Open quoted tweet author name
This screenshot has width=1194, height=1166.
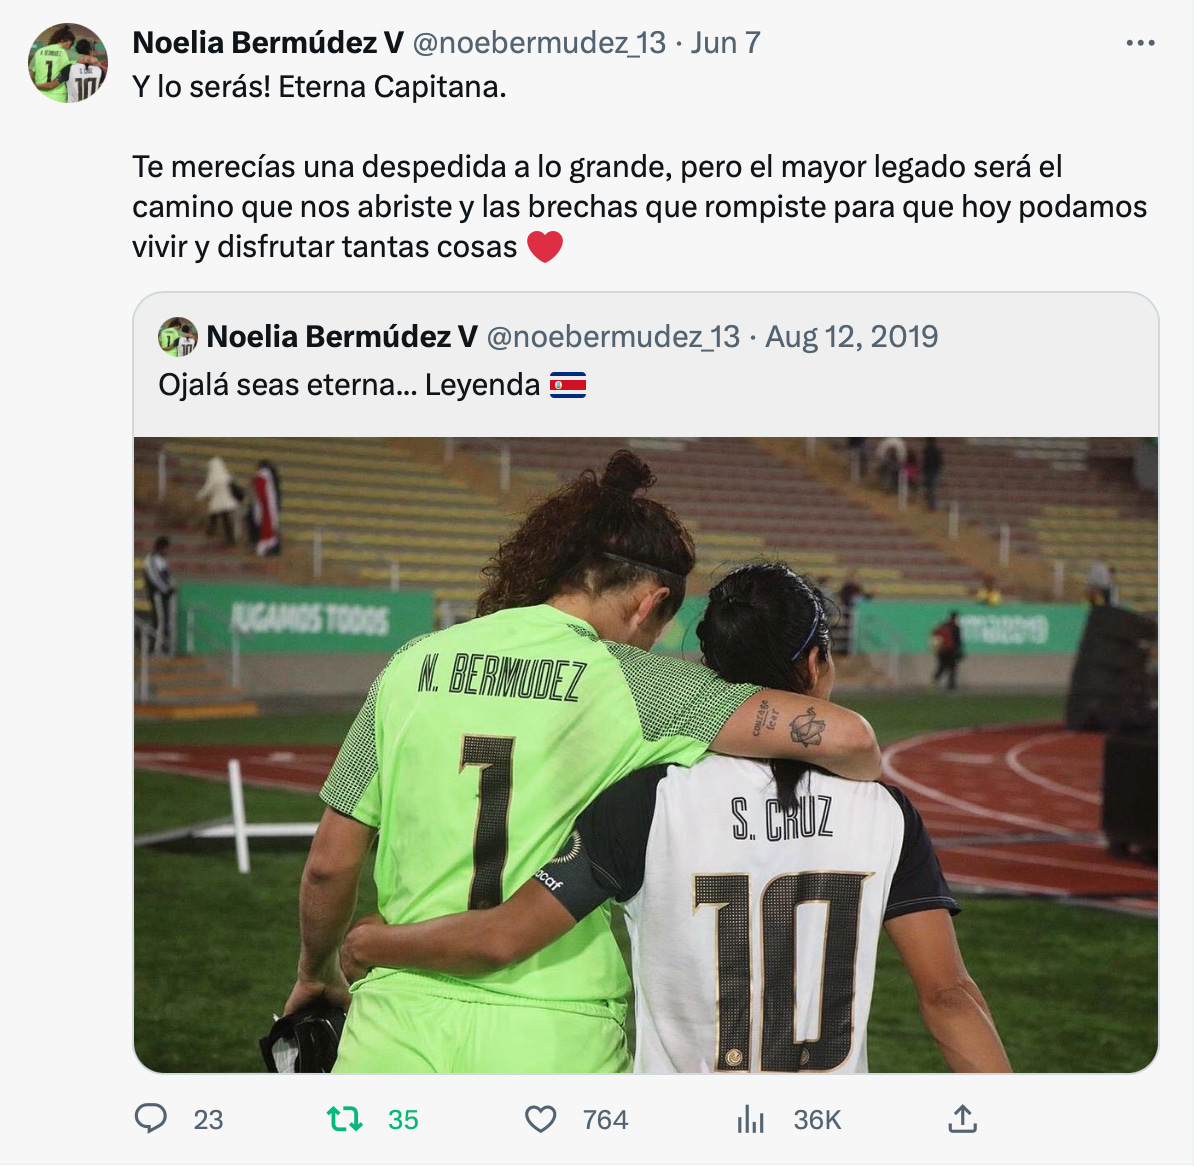(x=342, y=337)
